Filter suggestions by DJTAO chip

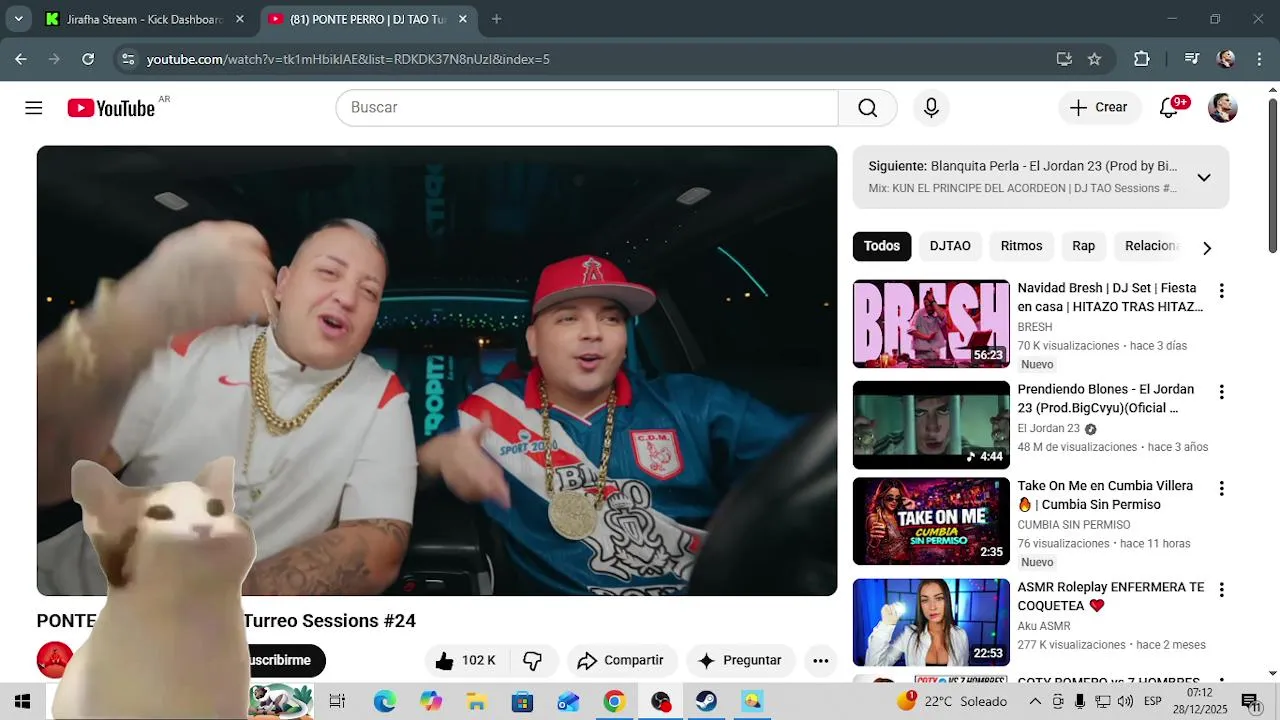(x=950, y=246)
